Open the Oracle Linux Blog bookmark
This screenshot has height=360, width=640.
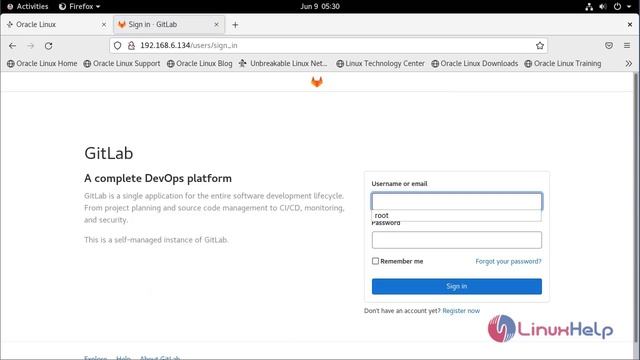[x=200, y=64]
